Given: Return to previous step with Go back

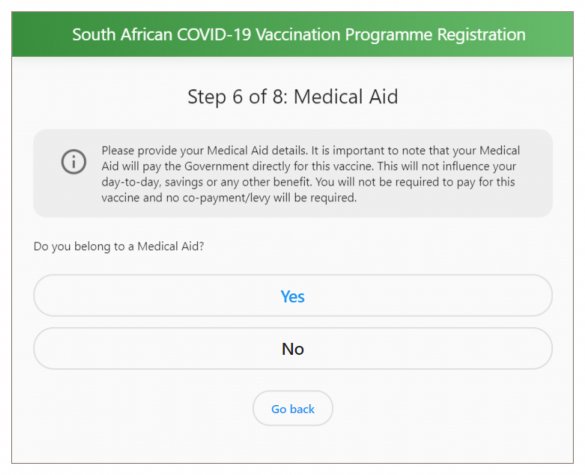Looking at the screenshot, I should 293,409.
